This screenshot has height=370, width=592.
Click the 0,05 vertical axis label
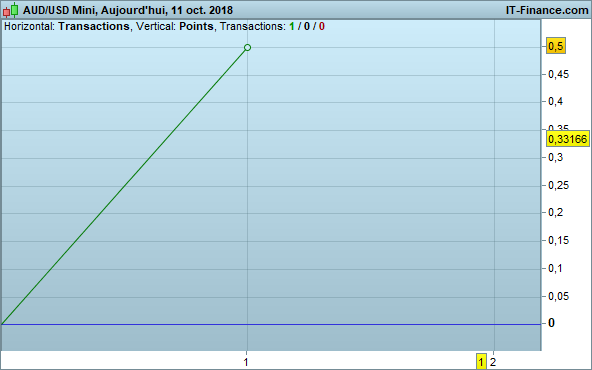(558, 296)
